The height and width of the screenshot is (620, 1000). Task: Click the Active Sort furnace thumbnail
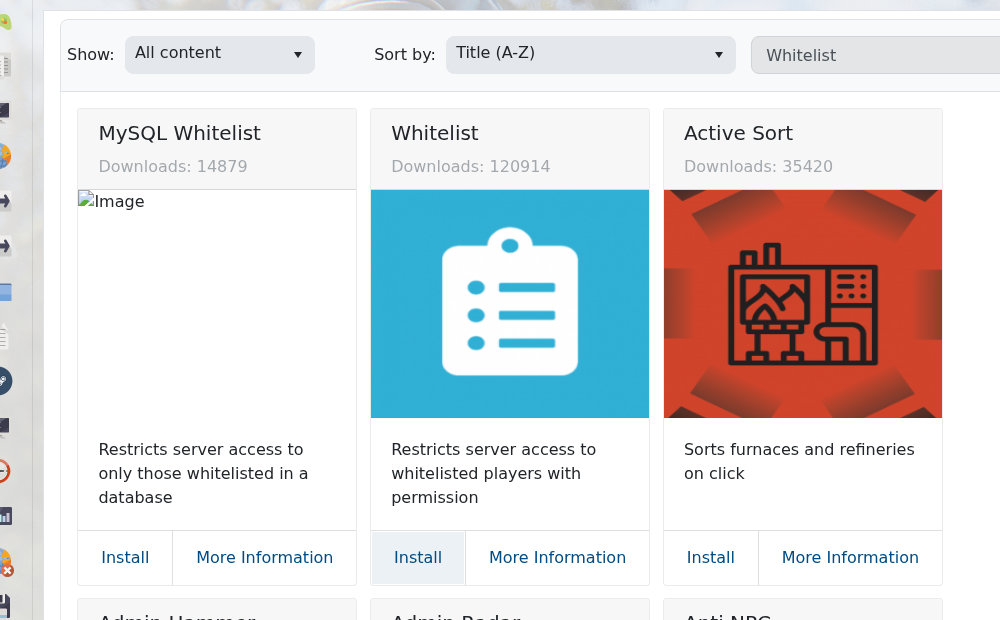[803, 304]
